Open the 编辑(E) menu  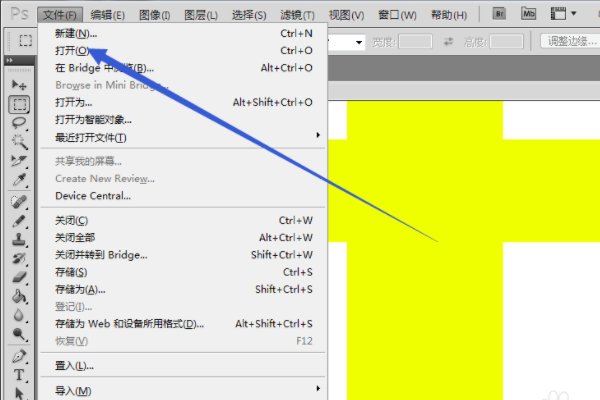coord(108,15)
